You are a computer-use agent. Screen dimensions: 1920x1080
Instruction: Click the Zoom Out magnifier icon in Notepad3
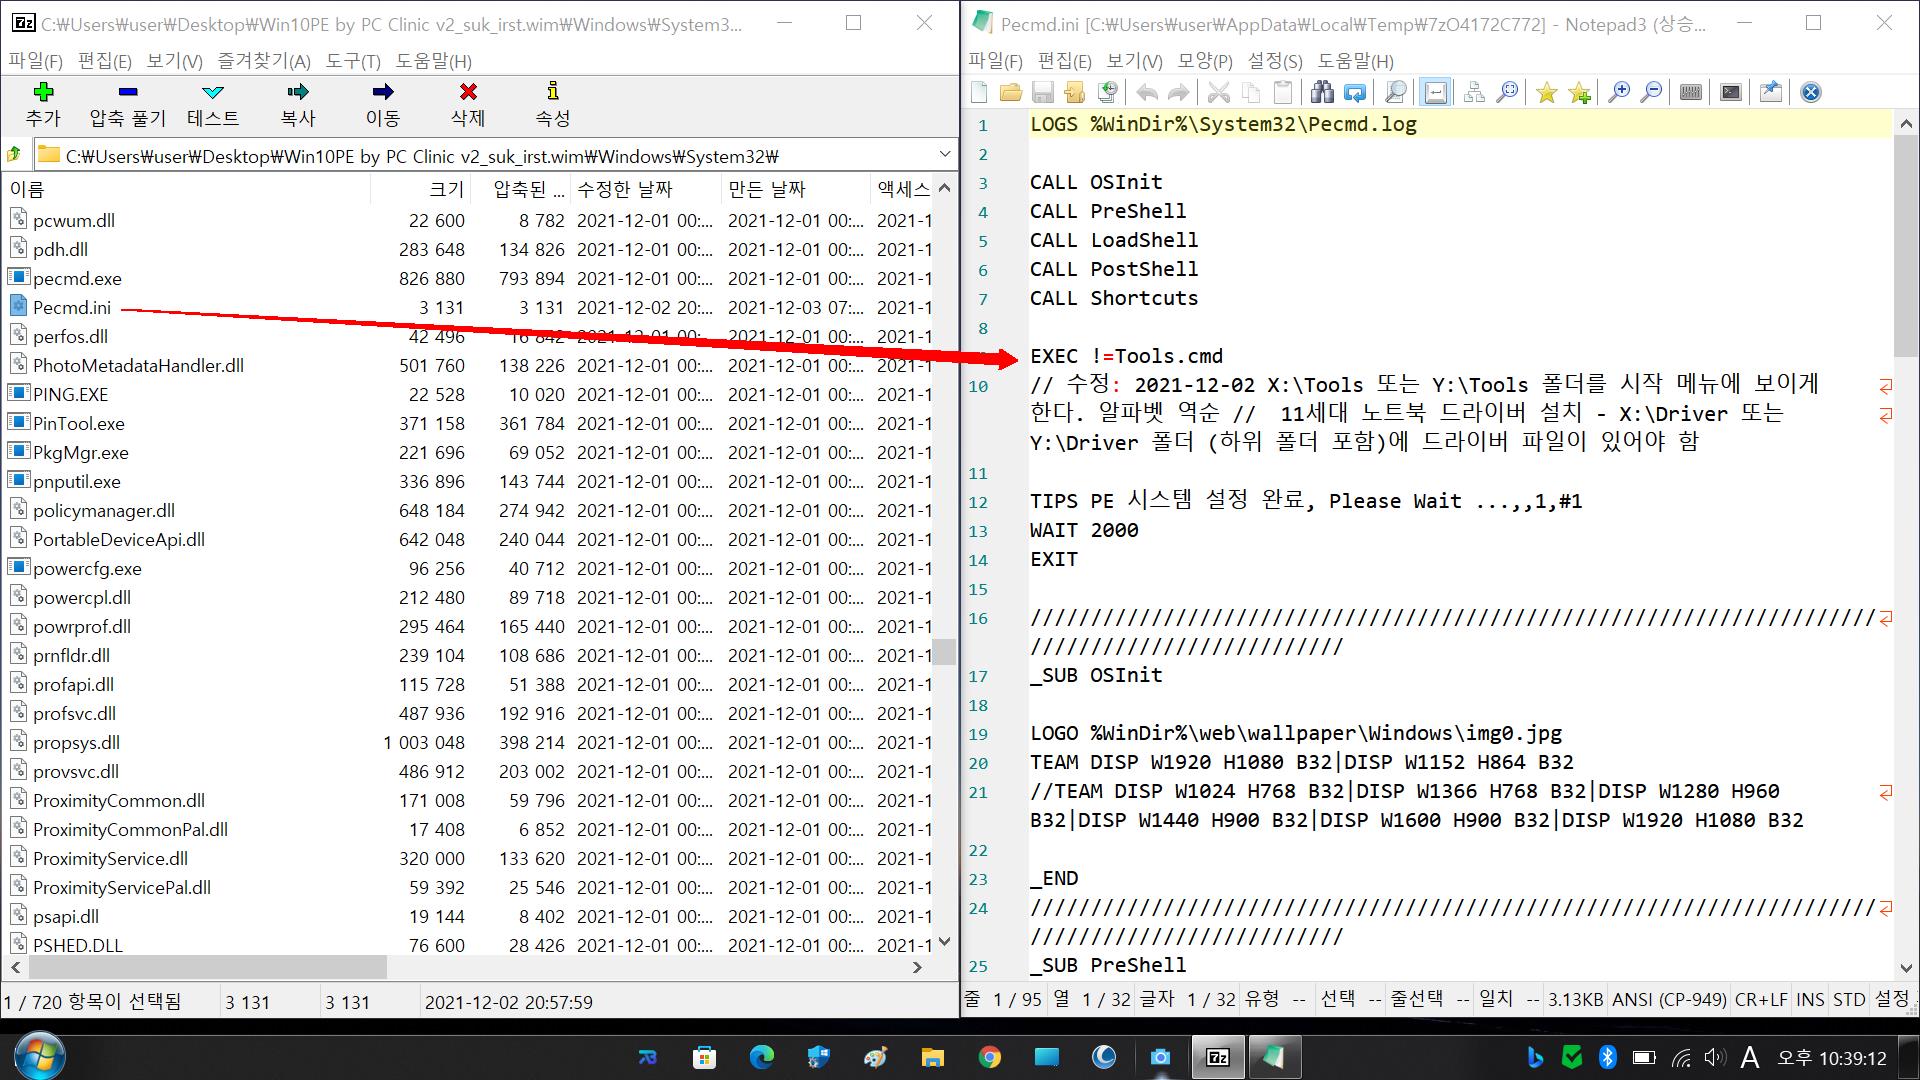tap(1651, 93)
